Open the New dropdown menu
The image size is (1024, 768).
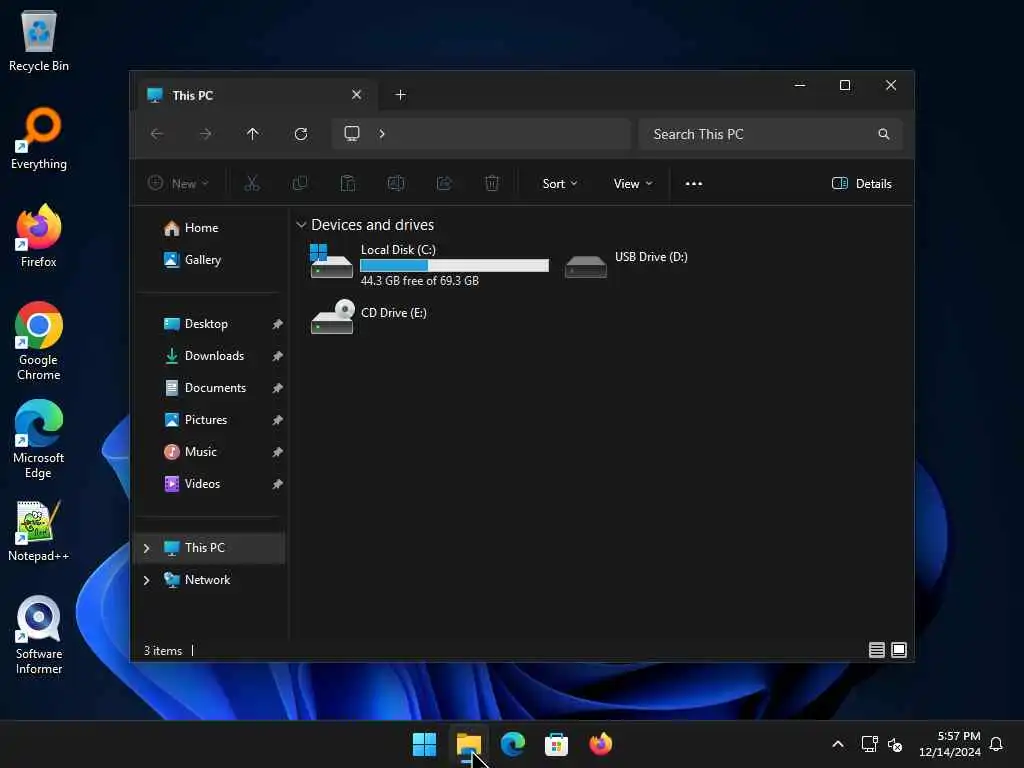pyautogui.click(x=178, y=184)
